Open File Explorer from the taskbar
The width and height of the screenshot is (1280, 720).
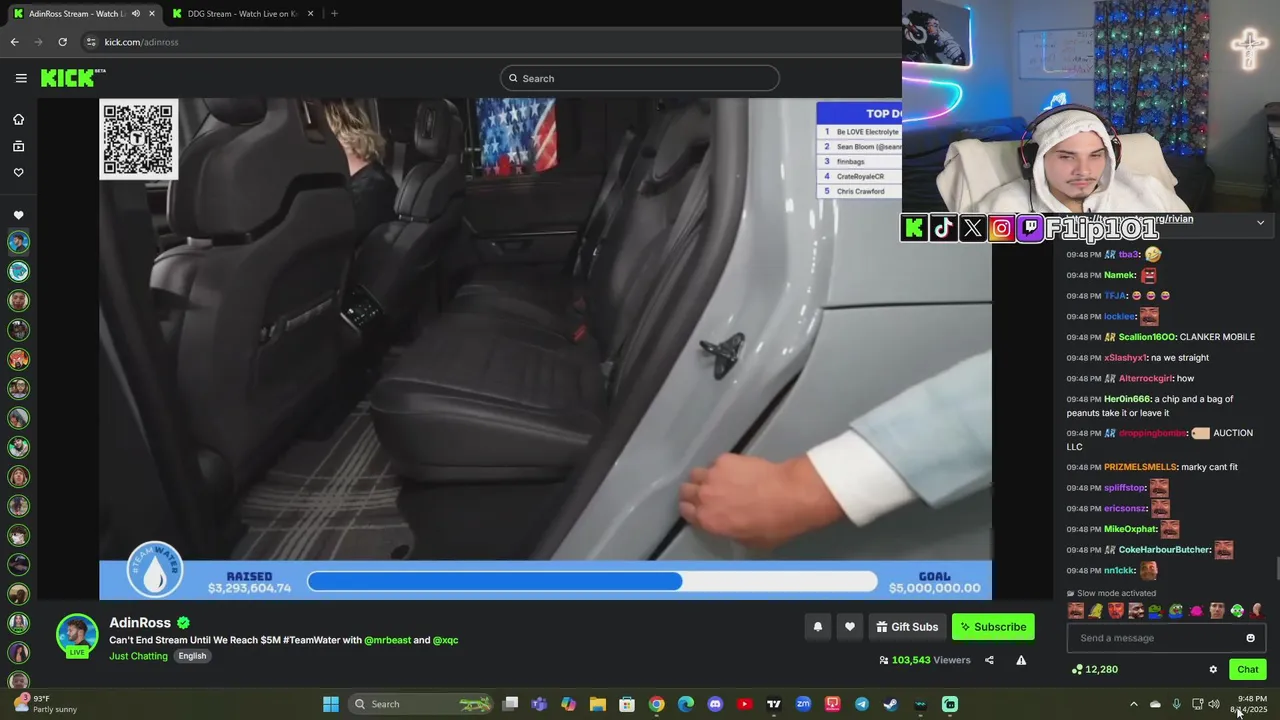pyautogui.click(x=598, y=704)
